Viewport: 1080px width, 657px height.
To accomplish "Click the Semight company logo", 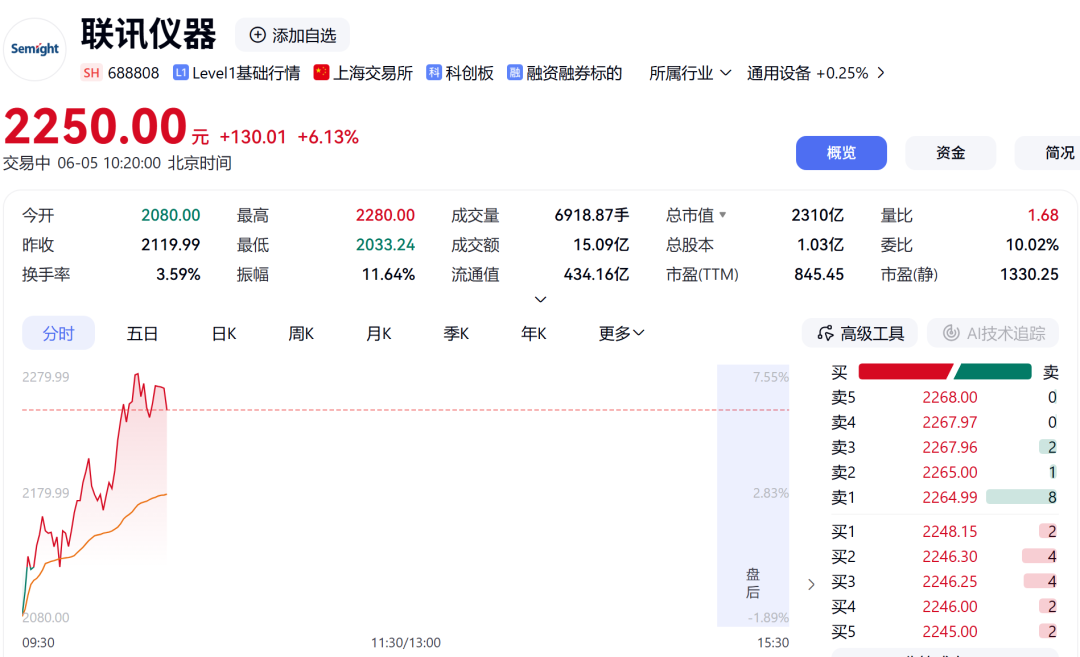I will [x=34, y=49].
